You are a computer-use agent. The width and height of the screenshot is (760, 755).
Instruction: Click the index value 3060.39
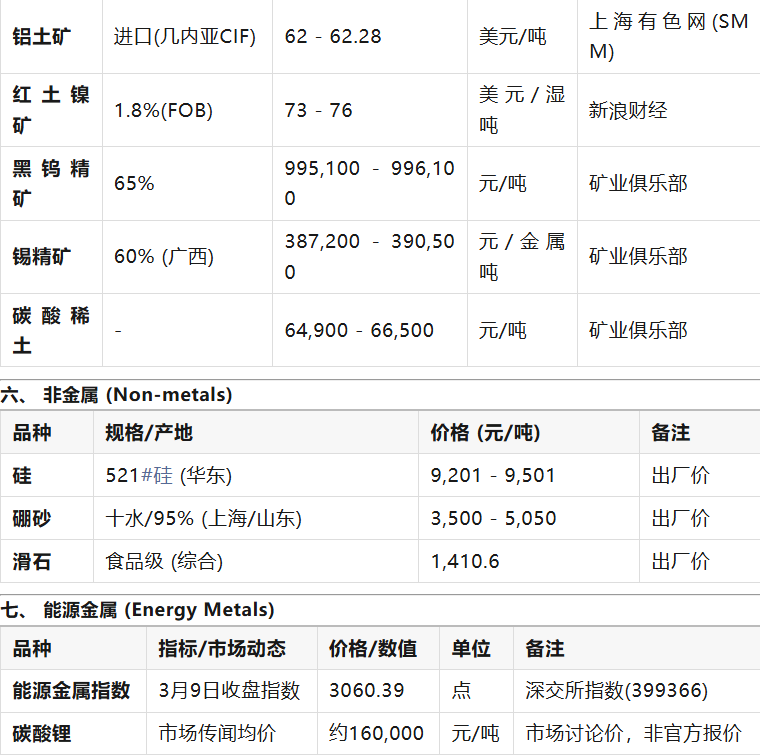366,690
